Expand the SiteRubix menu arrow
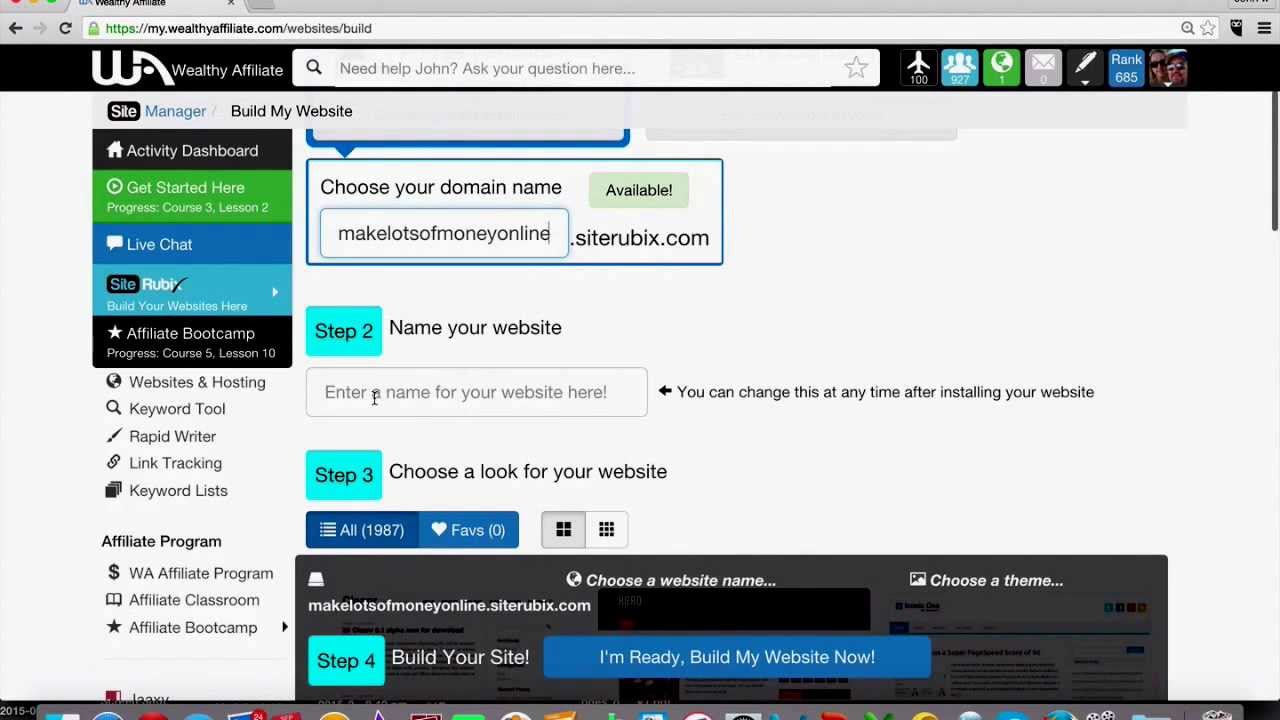This screenshot has height=720, width=1280. point(275,292)
